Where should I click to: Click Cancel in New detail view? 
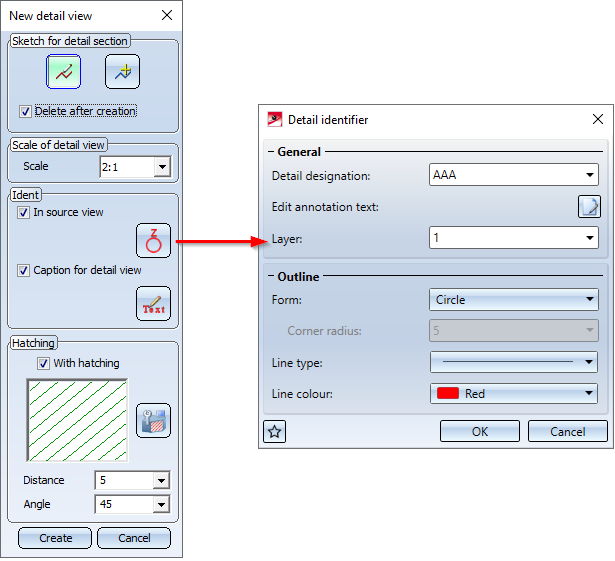point(134,538)
